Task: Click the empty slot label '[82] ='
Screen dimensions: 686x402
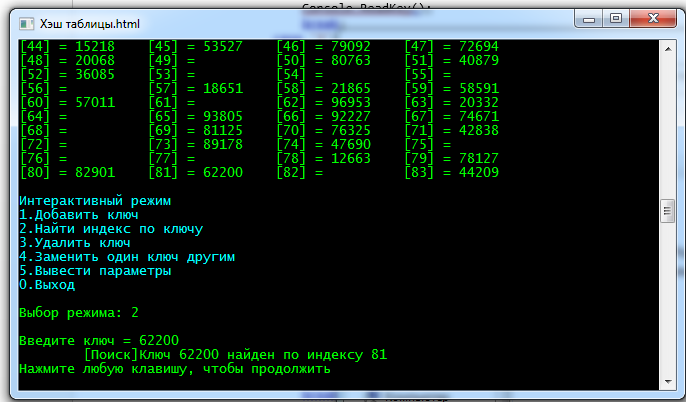Action: click(x=300, y=172)
